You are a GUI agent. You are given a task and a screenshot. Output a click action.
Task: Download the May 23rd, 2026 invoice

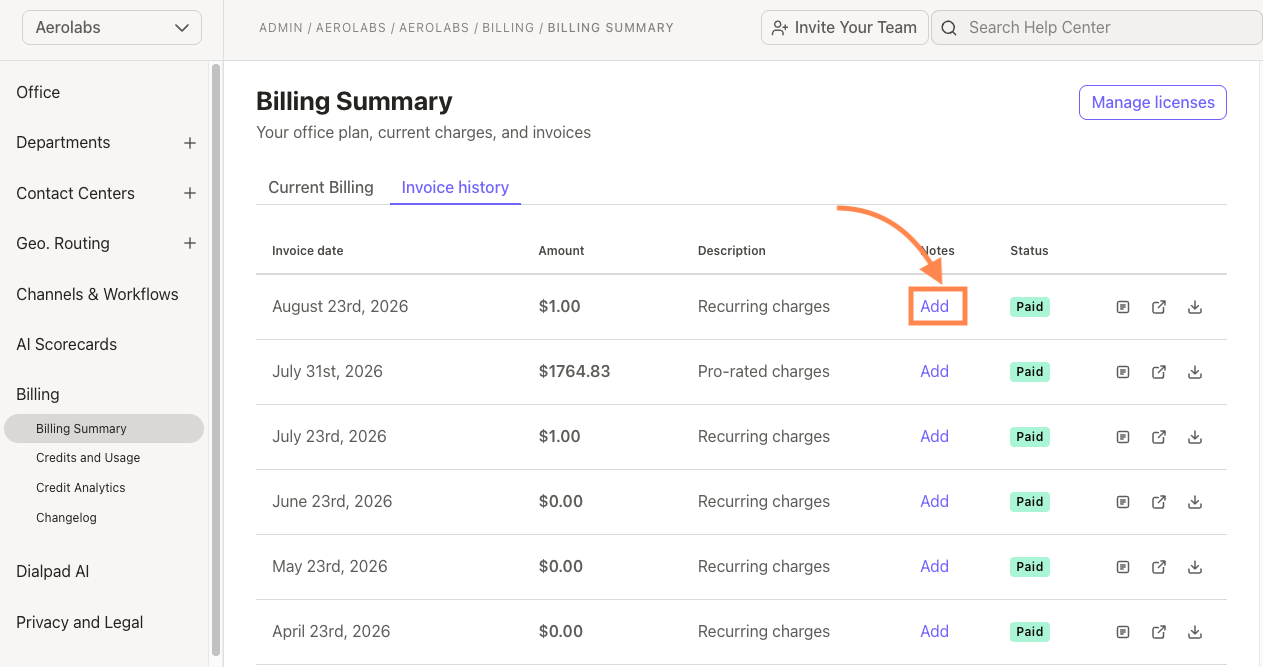point(1195,567)
